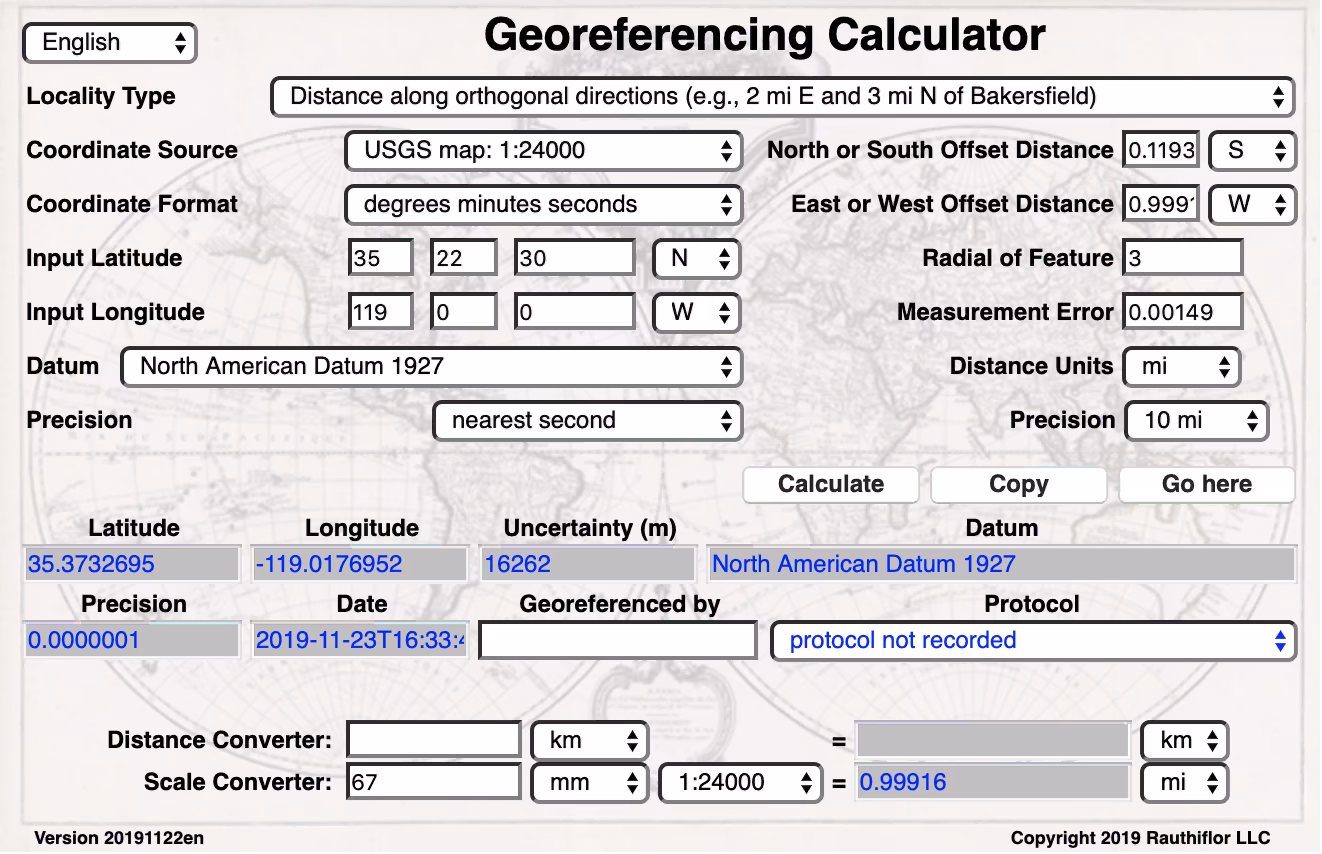Open the scale selector showing 1:24000
Image resolution: width=1322 pixels, height=854 pixels.
coord(740,782)
